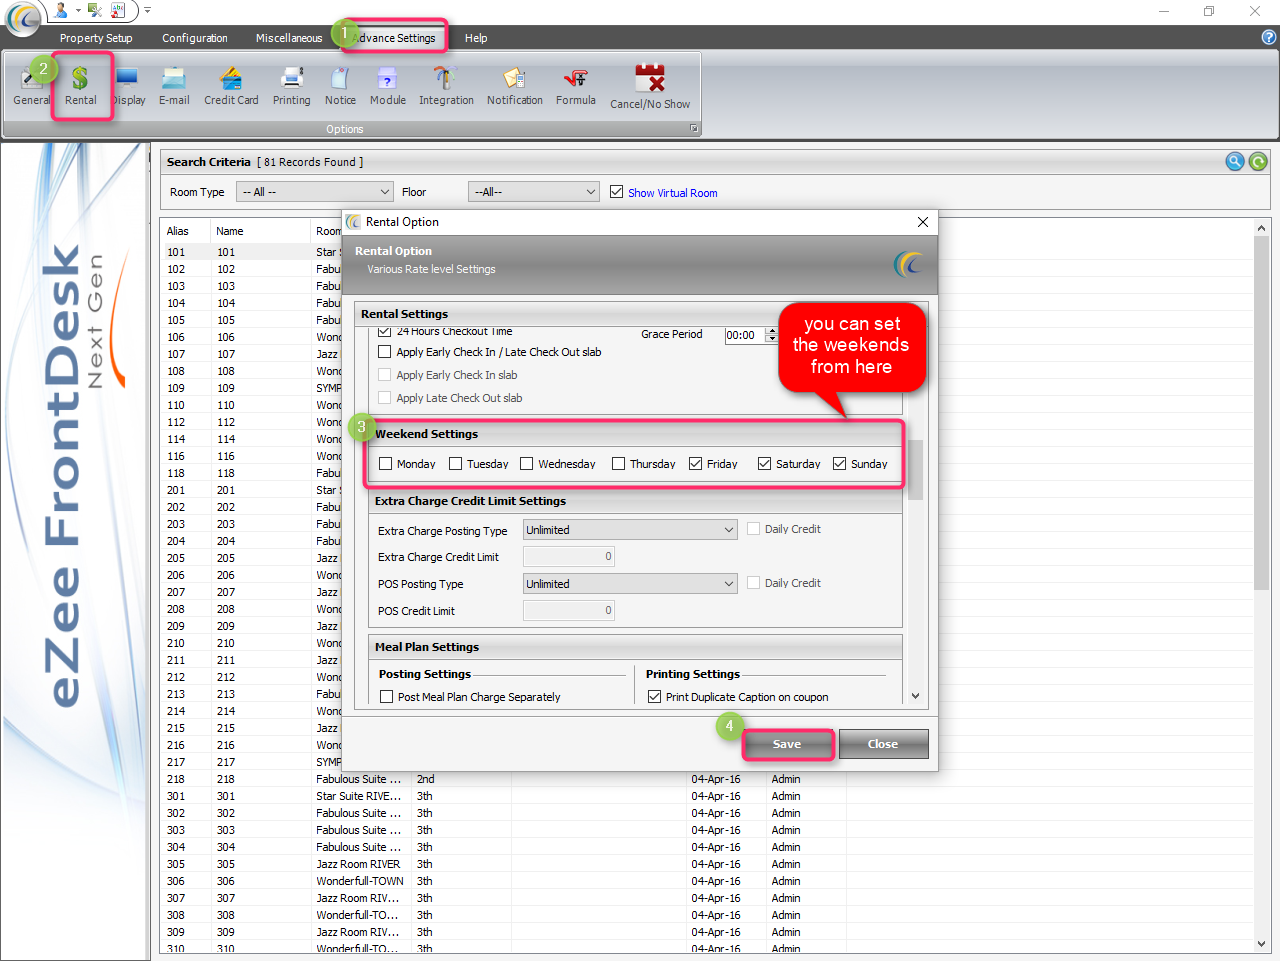Click the room list vertical scrollbar thumb
1280x961 pixels.
click(1261, 413)
